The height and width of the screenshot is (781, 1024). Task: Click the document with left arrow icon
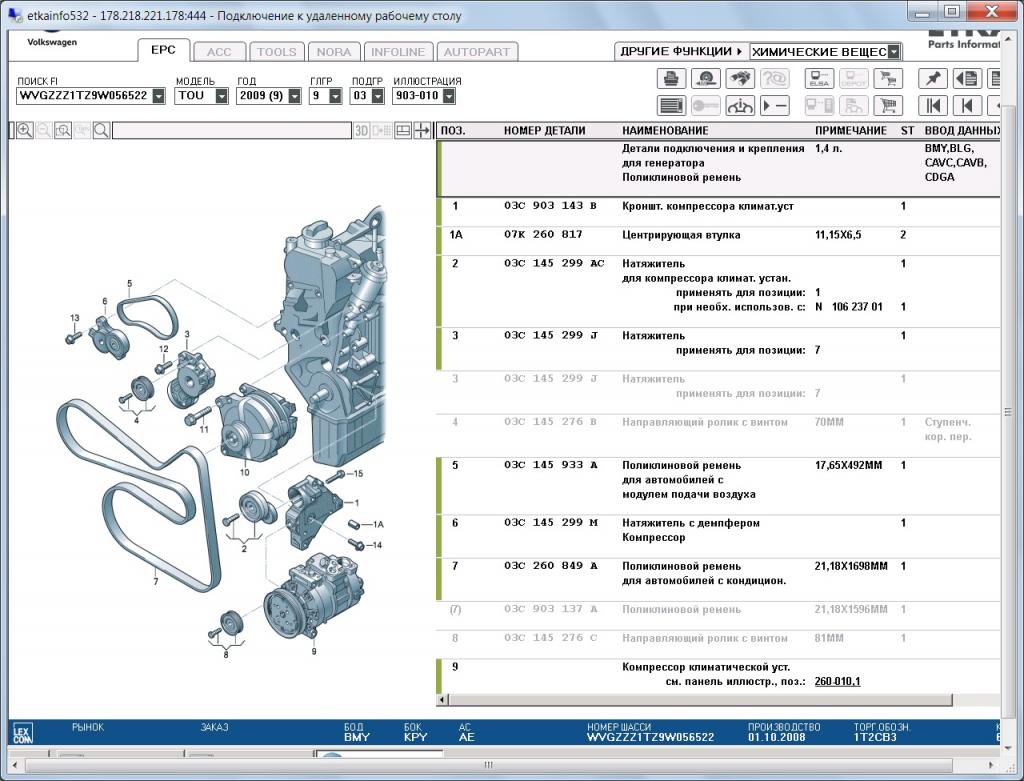967,79
